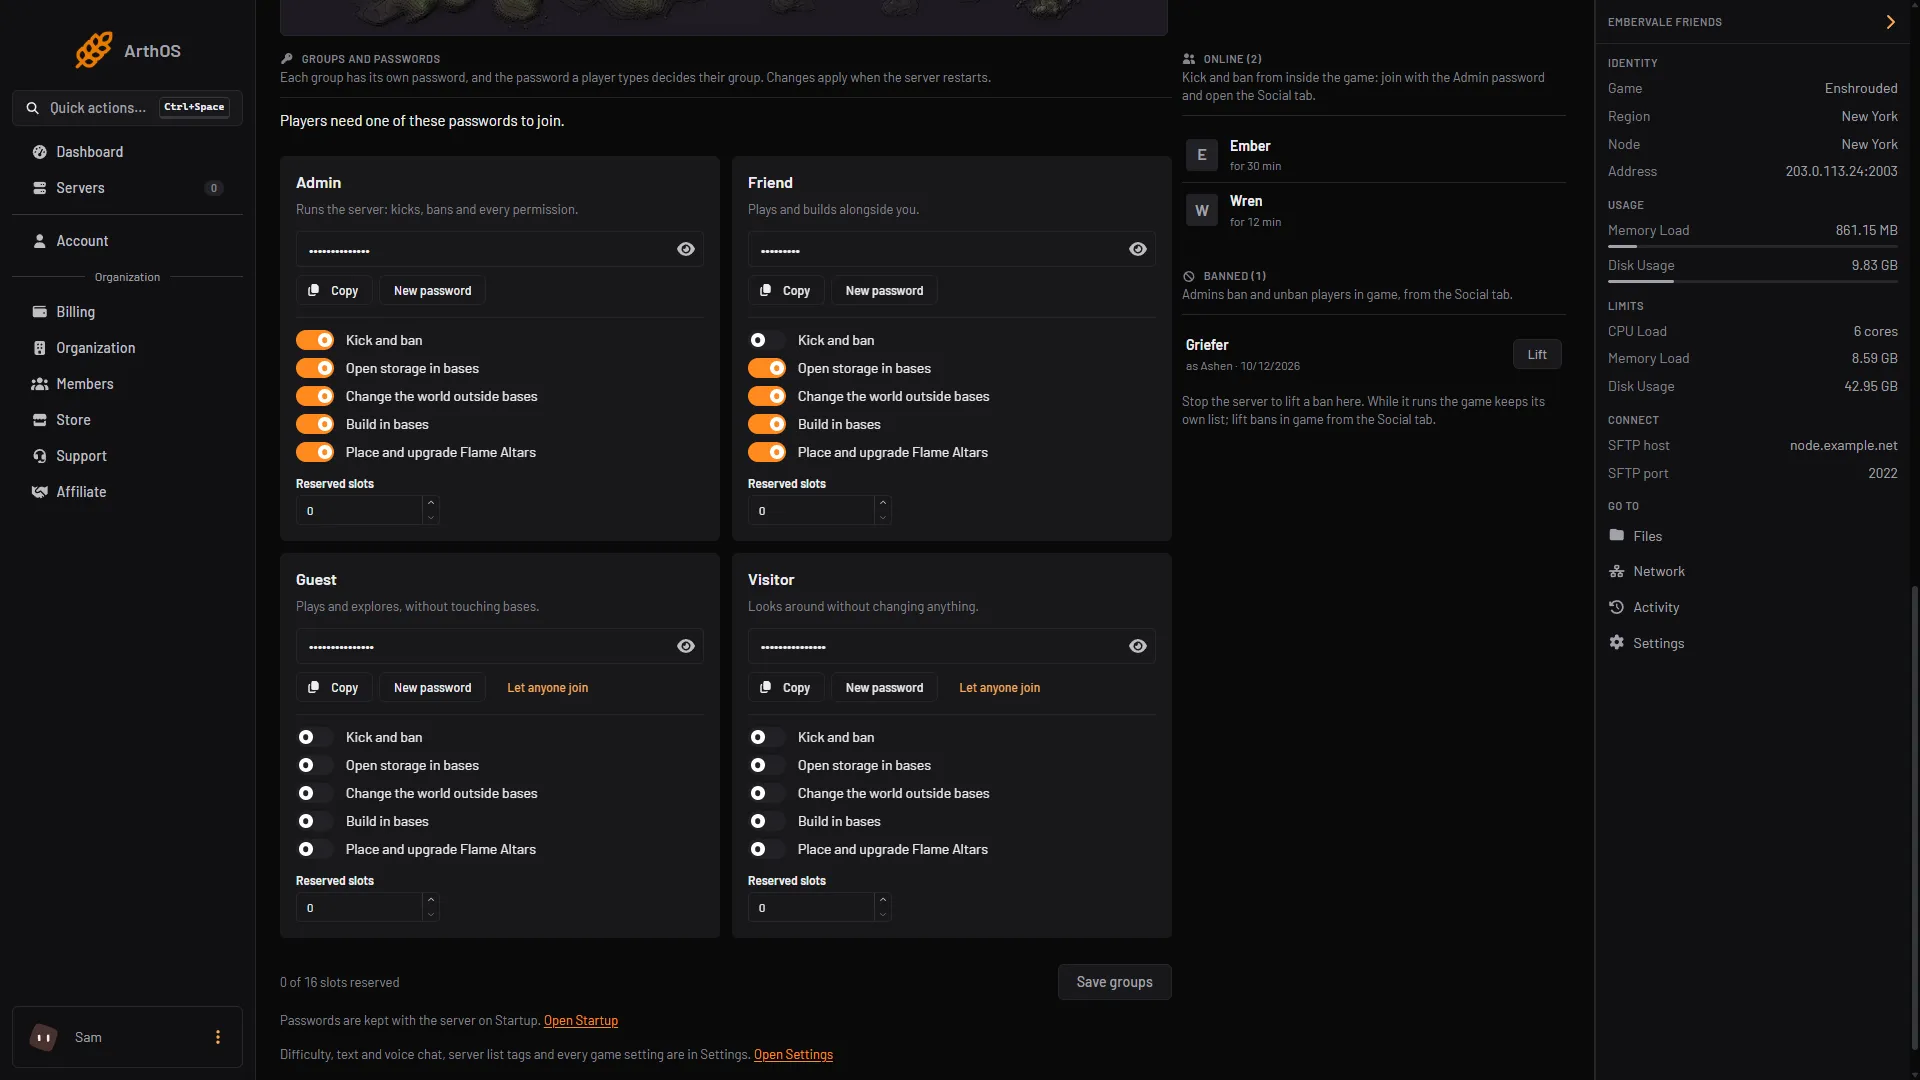Viewport: 1920px width, 1080px height.
Task: Reveal the Guest password with the eye icon
Action: [x=686, y=647]
